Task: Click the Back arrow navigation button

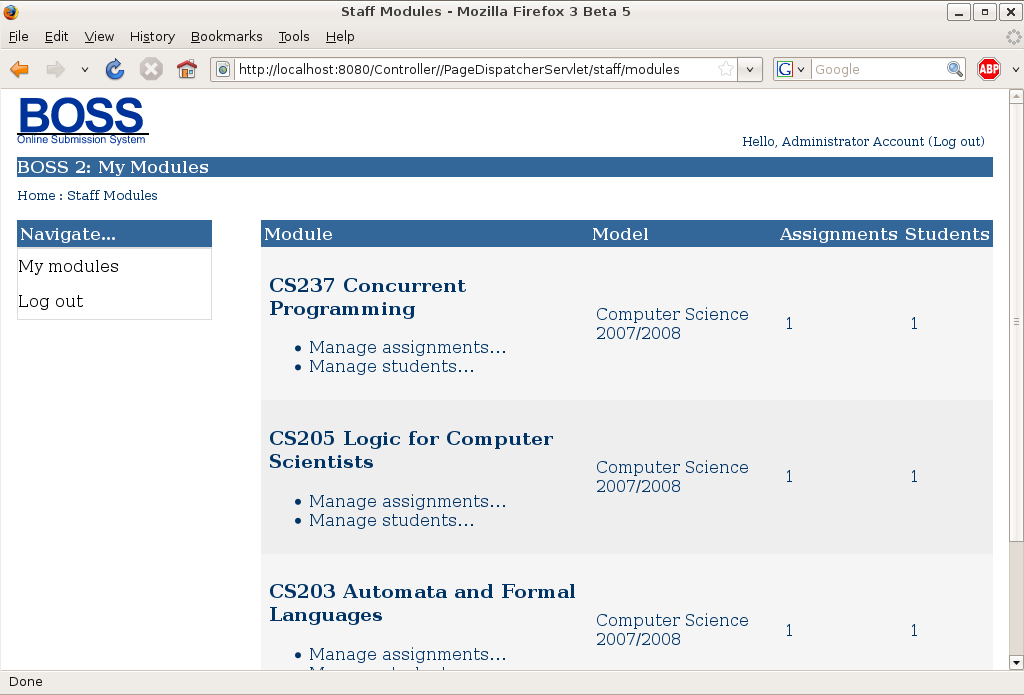Action: (x=19, y=69)
